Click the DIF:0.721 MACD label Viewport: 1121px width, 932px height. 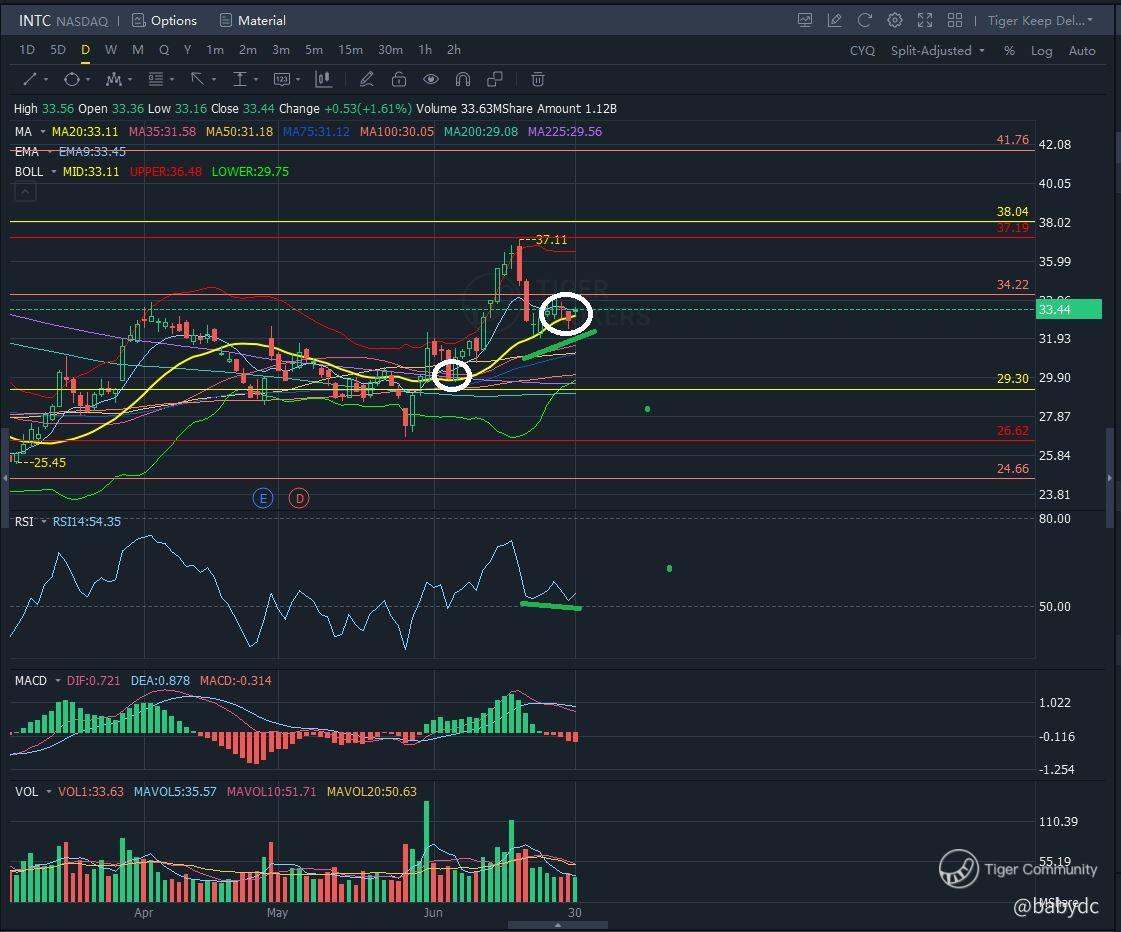[94, 680]
